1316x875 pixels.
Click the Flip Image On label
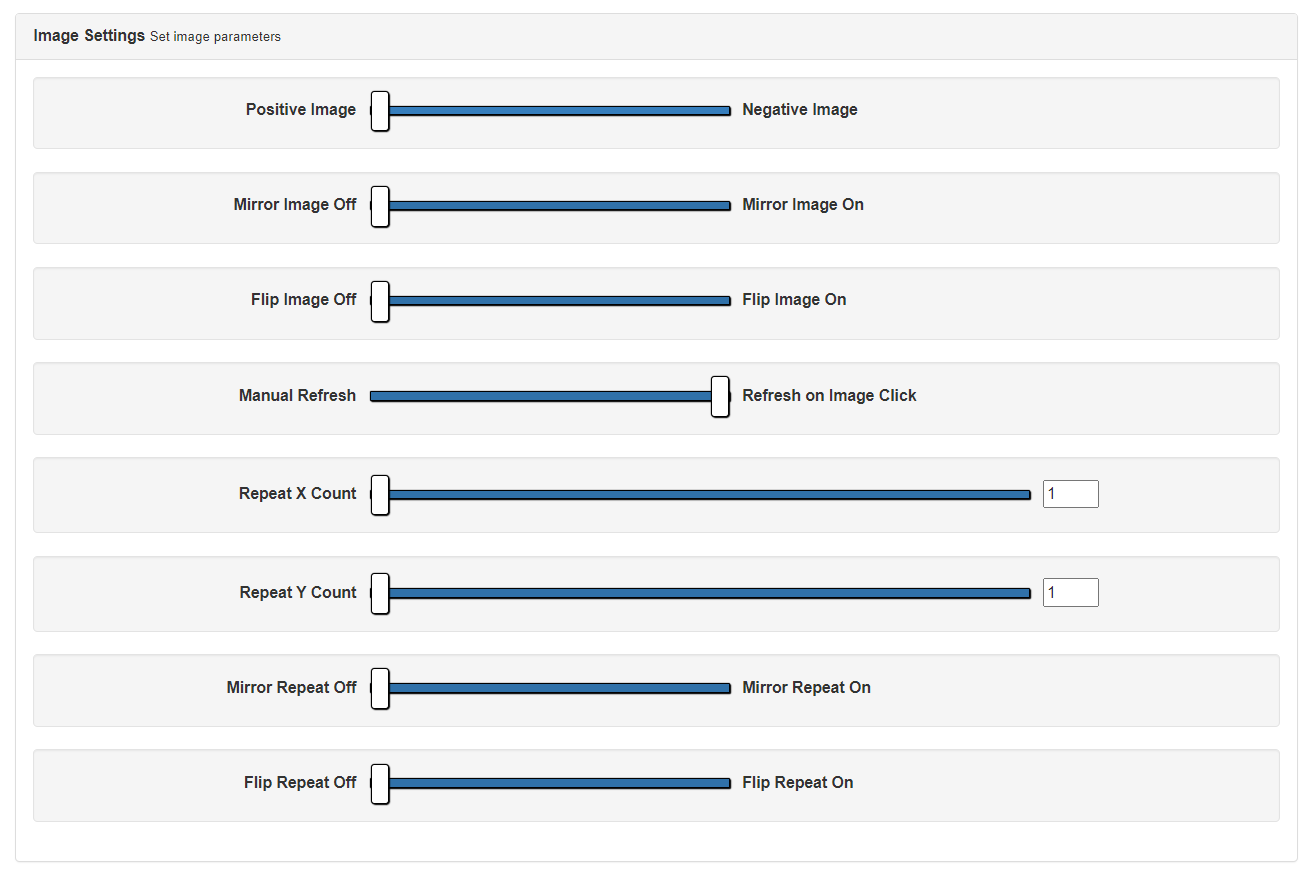794,300
